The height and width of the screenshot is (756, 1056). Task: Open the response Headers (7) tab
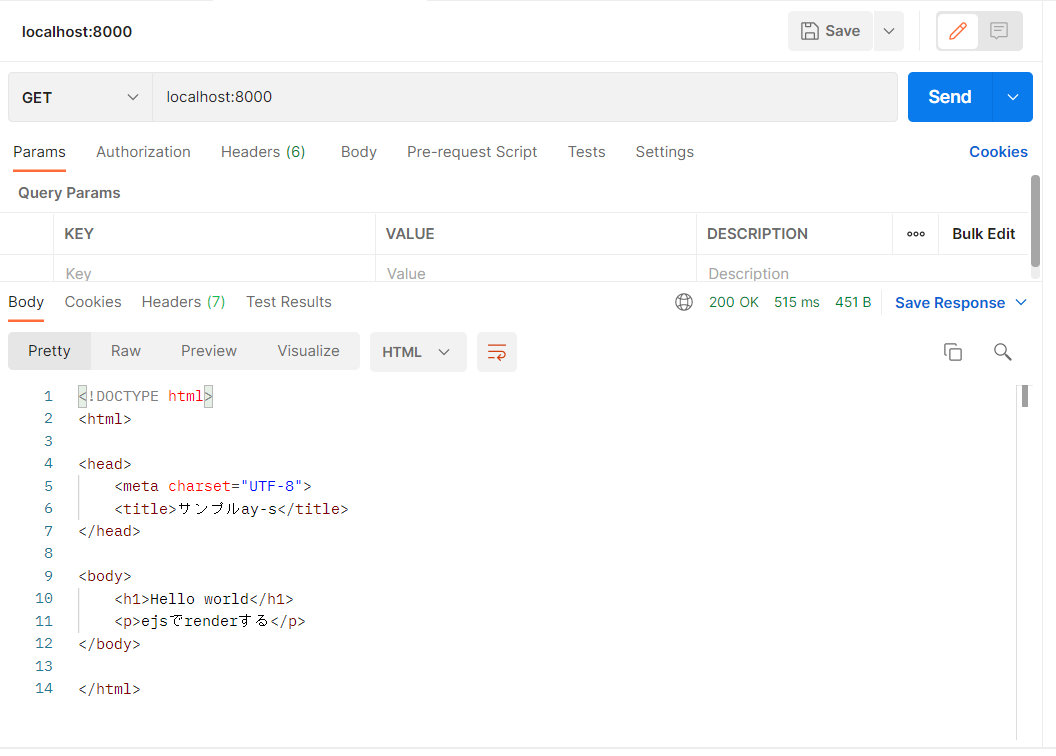coord(183,302)
